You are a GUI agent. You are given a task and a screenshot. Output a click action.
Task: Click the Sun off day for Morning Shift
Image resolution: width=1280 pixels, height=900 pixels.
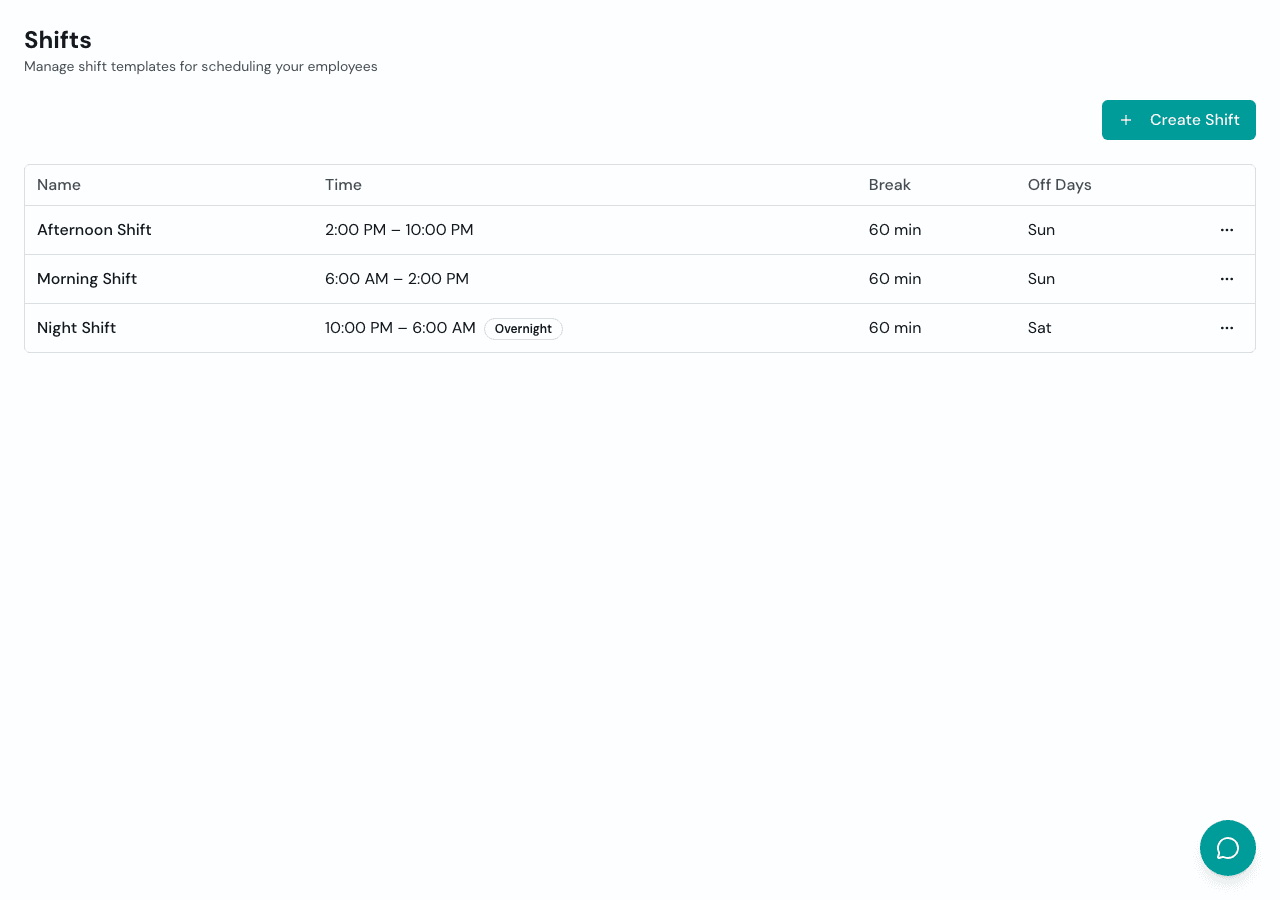[x=1041, y=279]
